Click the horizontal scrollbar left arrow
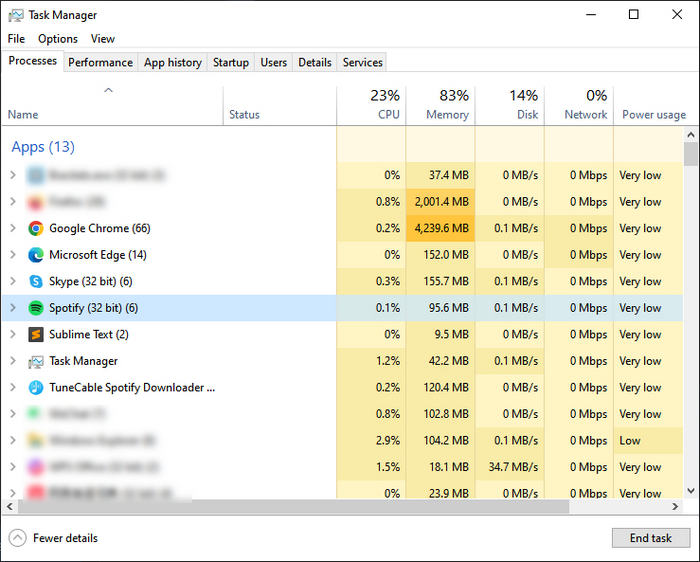700x562 pixels. click(9, 507)
